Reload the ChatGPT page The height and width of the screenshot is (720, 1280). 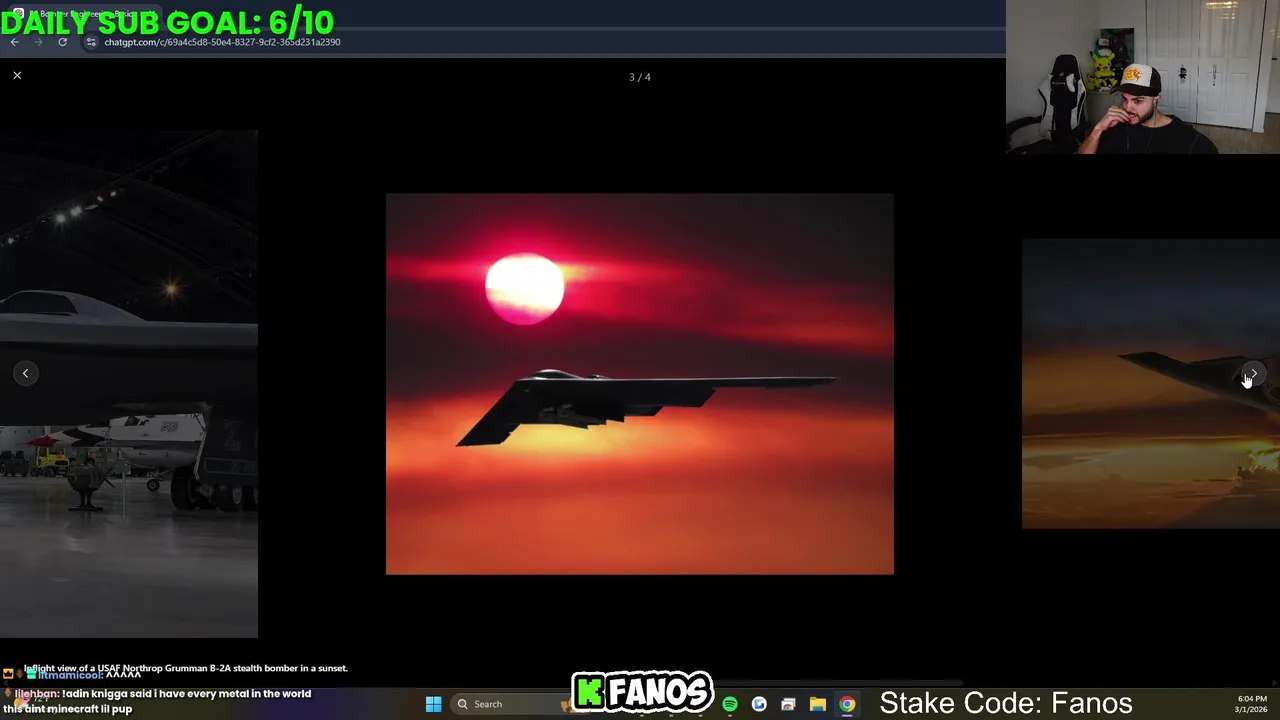click(62, 42)
